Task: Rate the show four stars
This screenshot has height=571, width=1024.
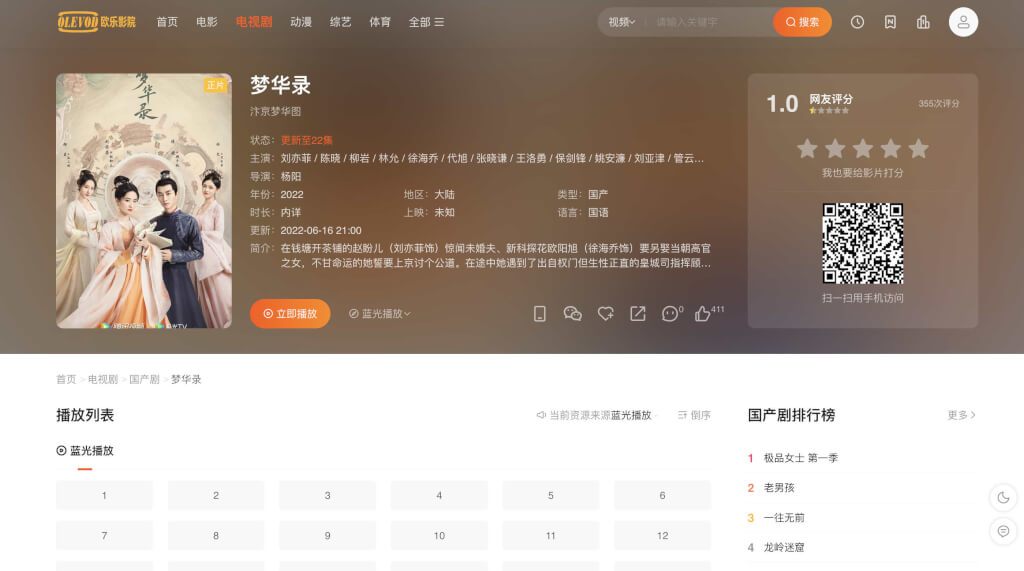Action: [891, 149]
